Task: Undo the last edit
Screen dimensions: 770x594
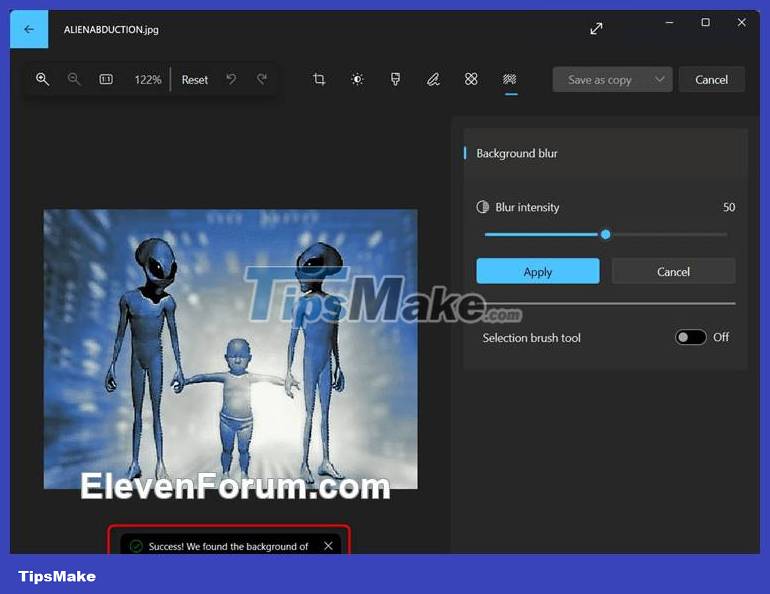Action: [231, 79]
